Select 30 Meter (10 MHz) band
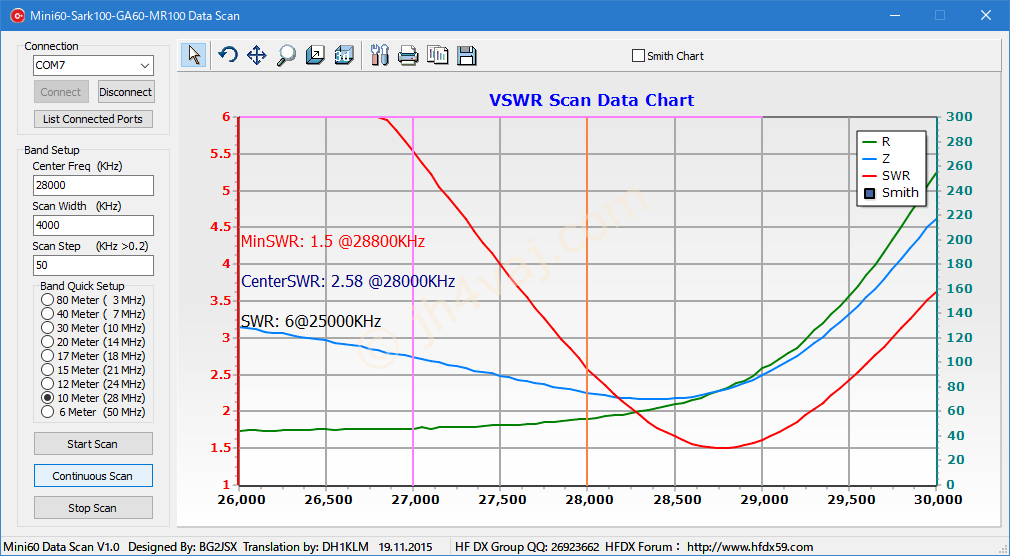This screenshot has height=556, width=1010. (x=47, y=328)
